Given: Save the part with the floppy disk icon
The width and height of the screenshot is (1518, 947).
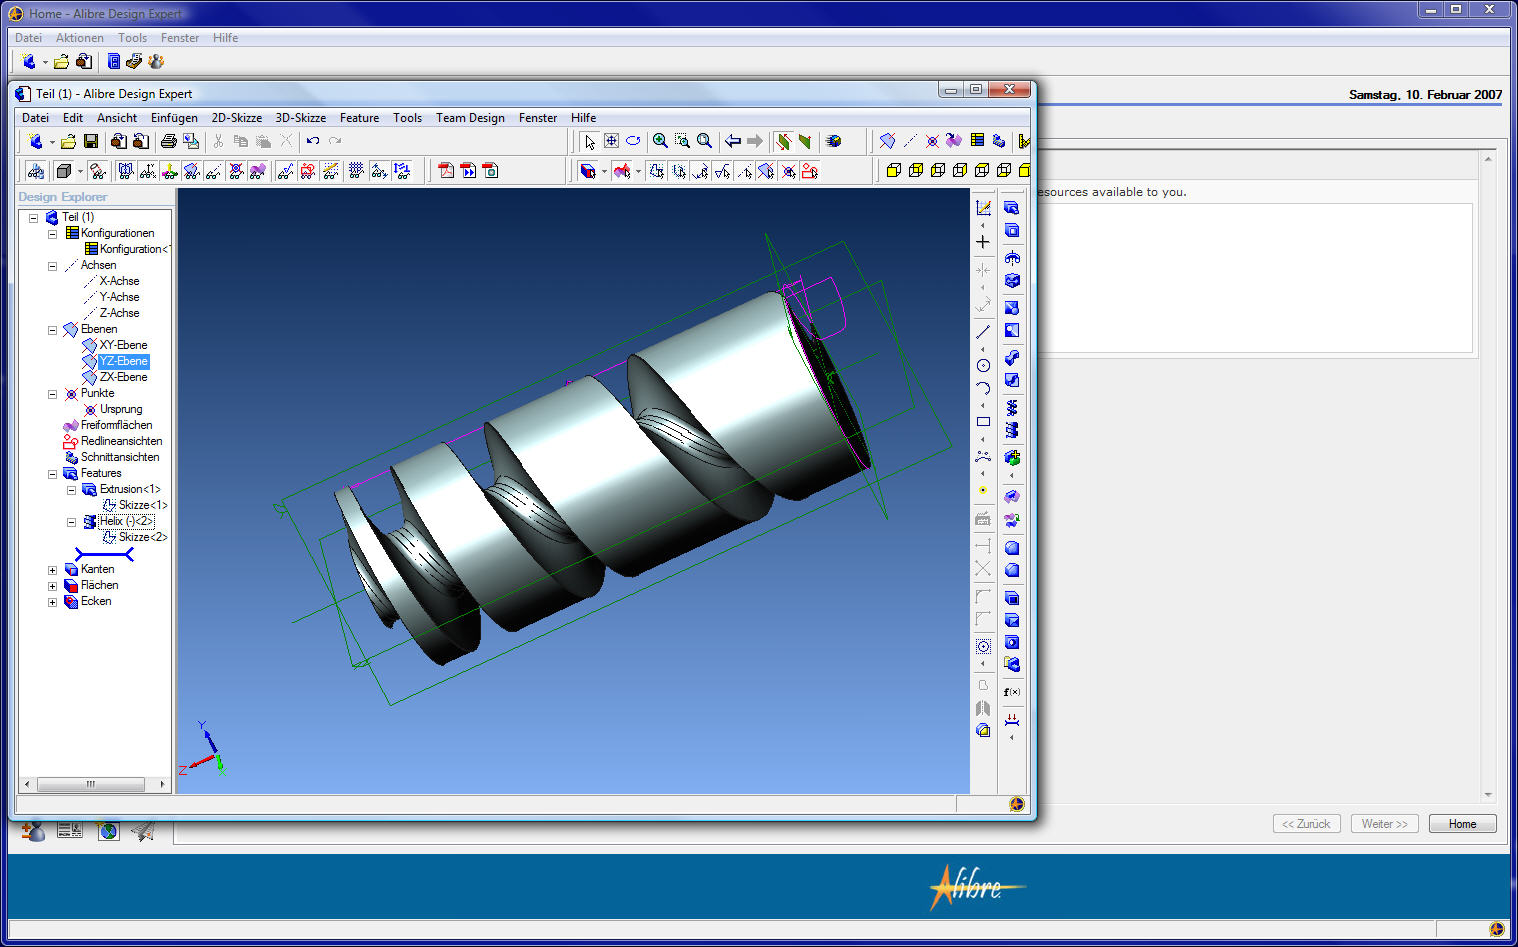Looking at the screenshot, I should [91, 141].
